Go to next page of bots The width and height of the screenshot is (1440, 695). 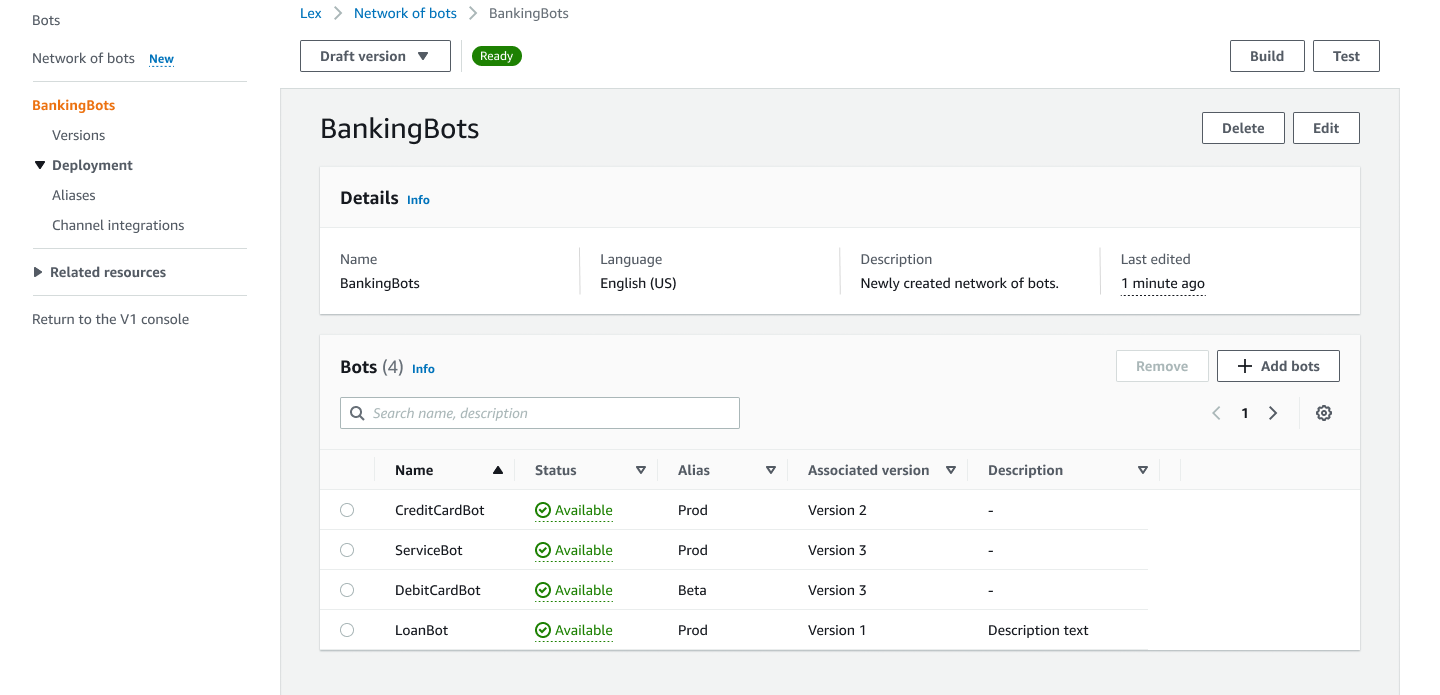tap(1273, 413)
